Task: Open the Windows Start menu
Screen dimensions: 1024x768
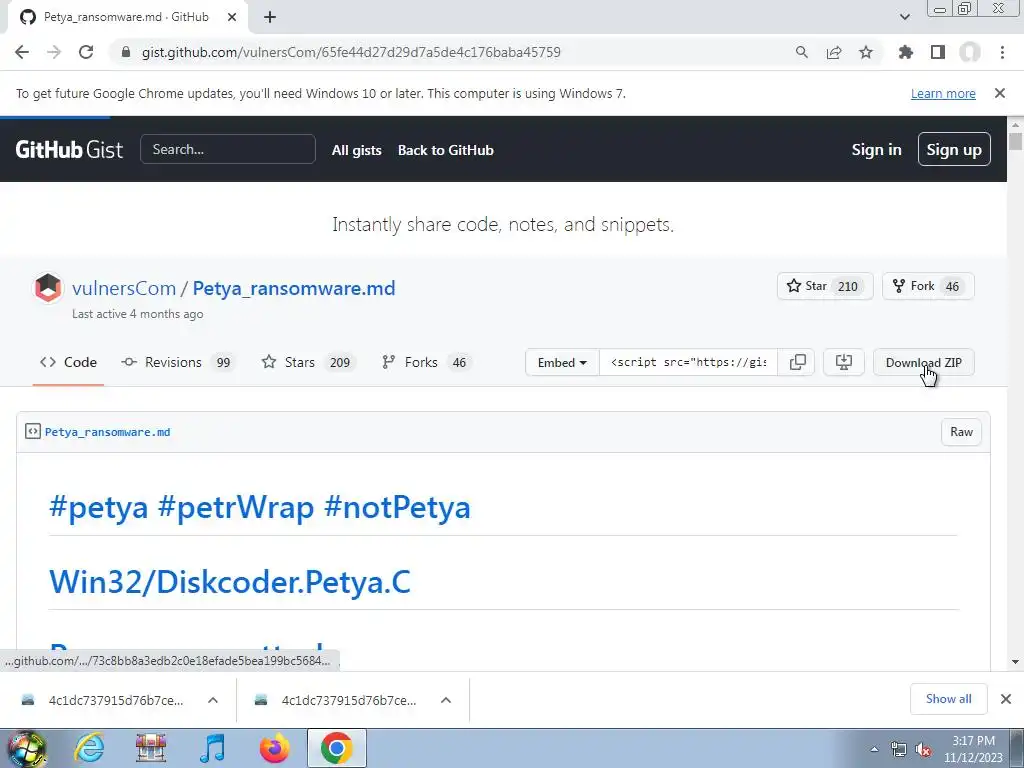Action: [26, 748]
